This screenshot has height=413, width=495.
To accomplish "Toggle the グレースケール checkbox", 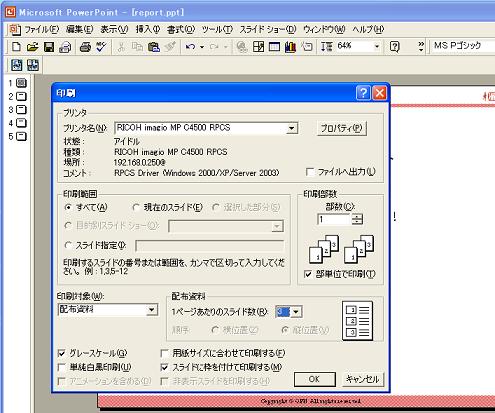I will (x=61, y=353).
